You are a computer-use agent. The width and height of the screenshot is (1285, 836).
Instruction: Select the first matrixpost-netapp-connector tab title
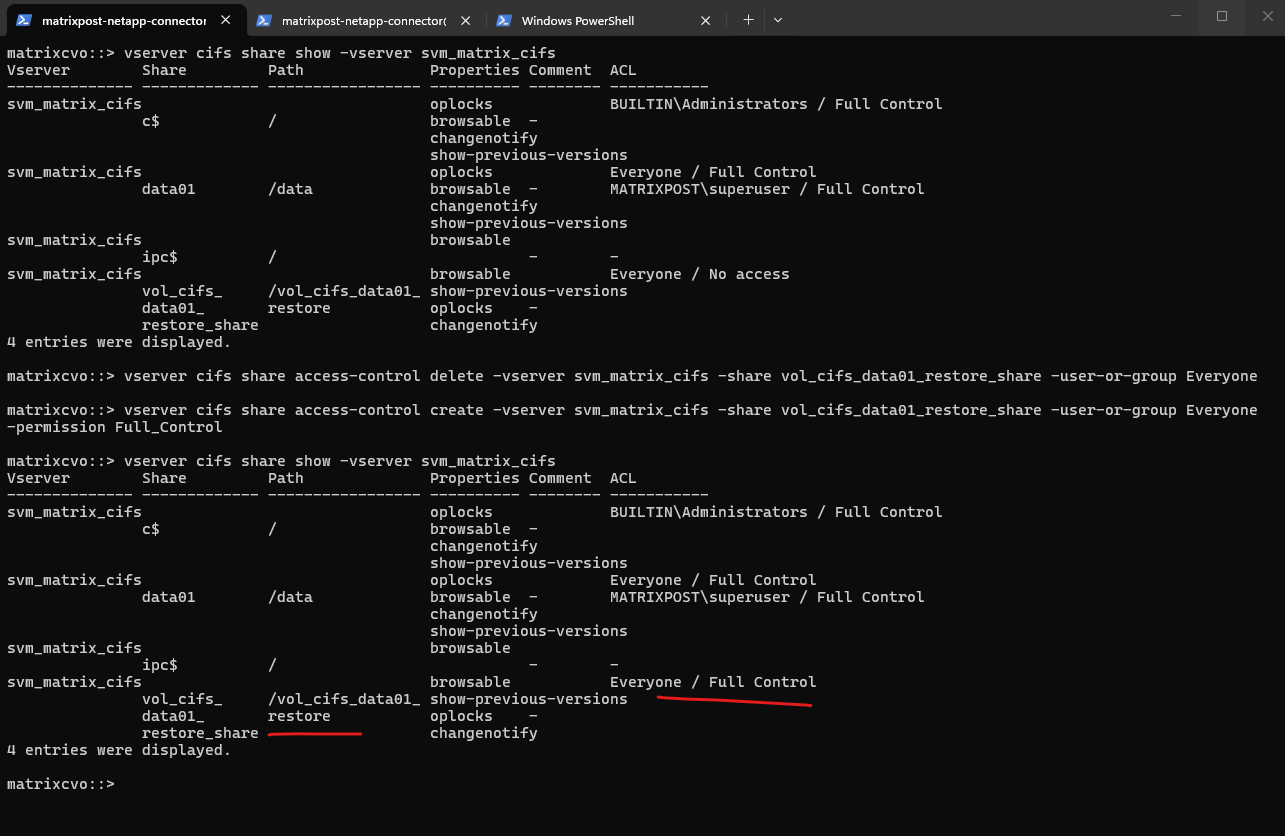point(124,20)
